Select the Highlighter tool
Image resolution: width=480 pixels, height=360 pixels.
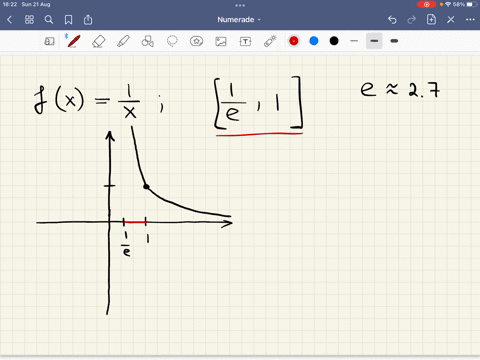pyautogui.click(x=123, y=41)
